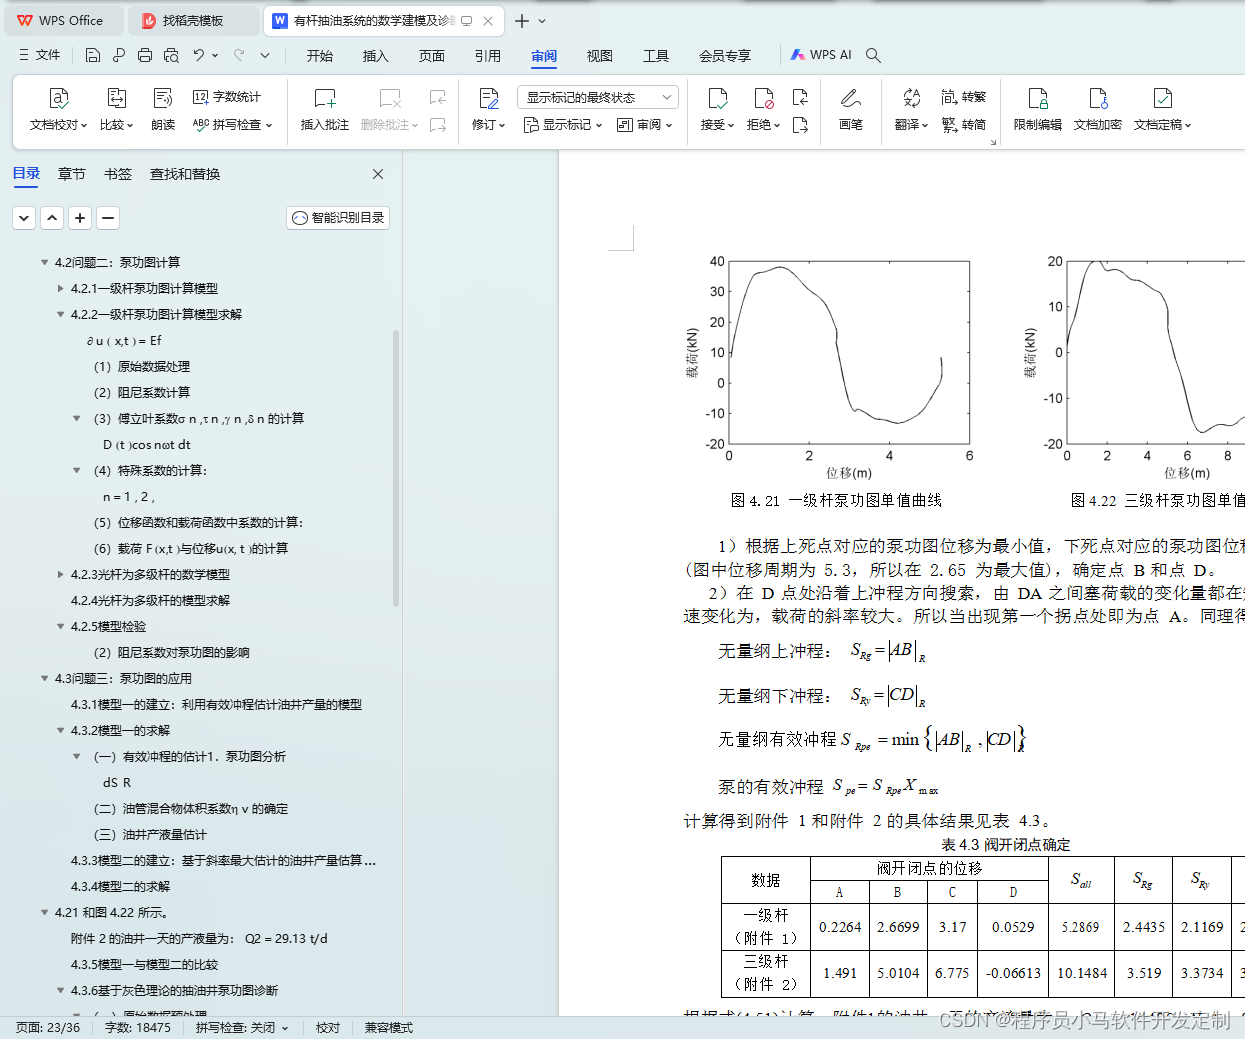
Task: Switch to the 找稻壳模板 window tab
Action: click(192, 20)
